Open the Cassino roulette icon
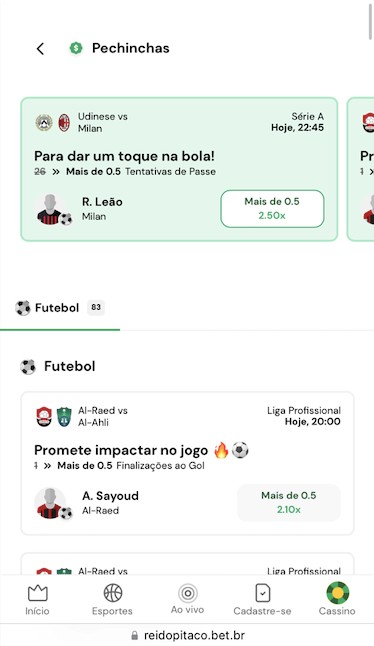The width and height of the screenshot is (374, 646). point(337,593)
